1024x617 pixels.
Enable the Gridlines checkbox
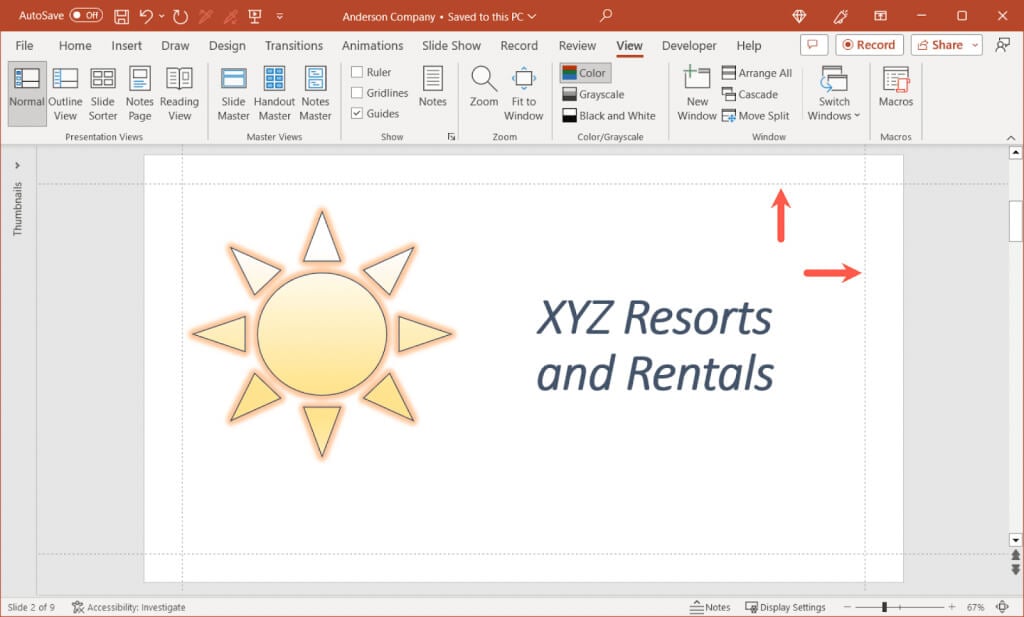point(357,93)
